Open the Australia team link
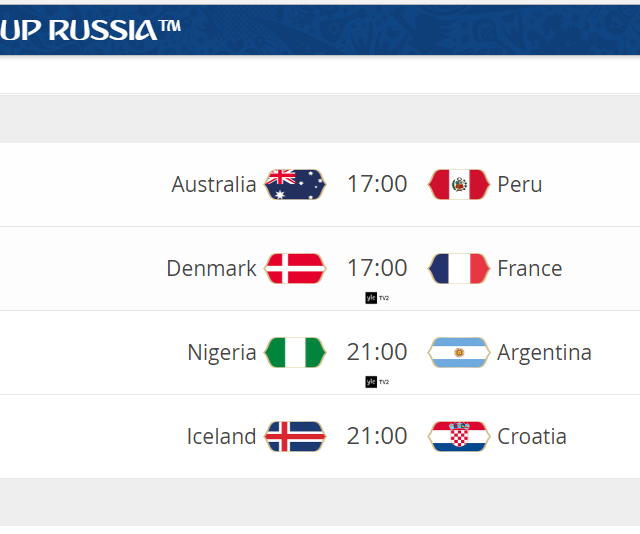The width and height of the screenshot is (640, 534). click(214, 184)
